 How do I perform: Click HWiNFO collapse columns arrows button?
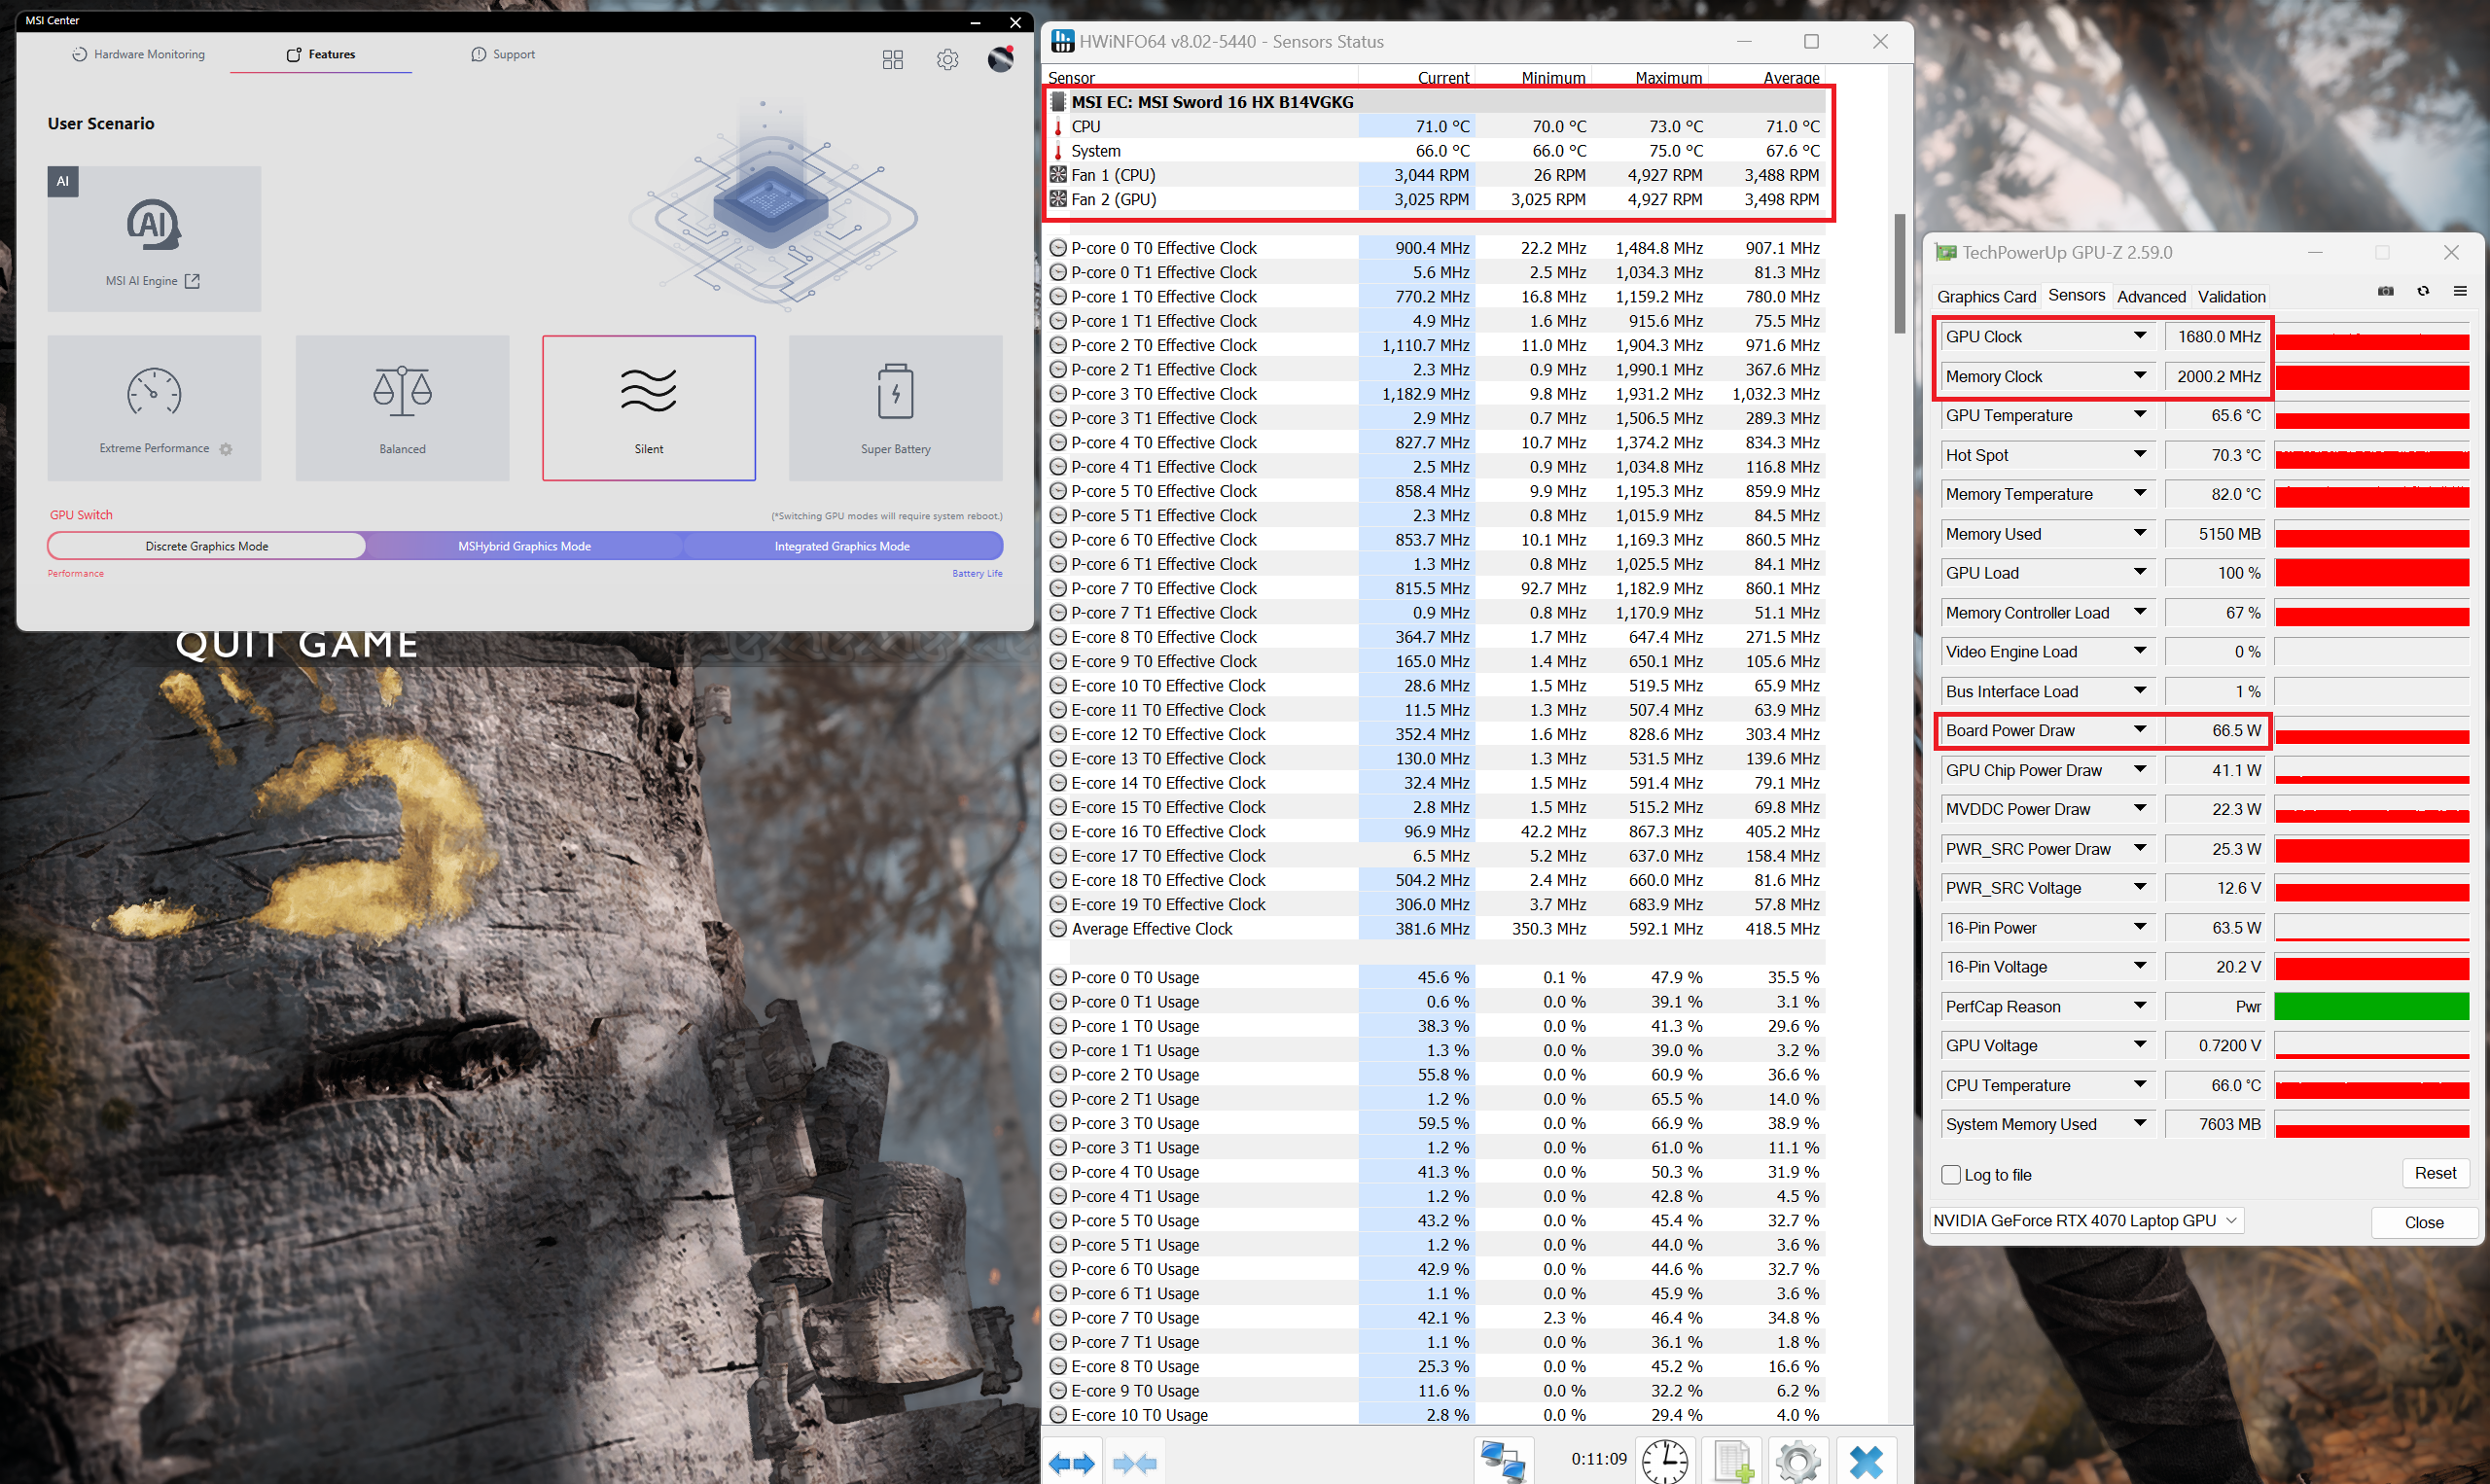[1135, 1463]
